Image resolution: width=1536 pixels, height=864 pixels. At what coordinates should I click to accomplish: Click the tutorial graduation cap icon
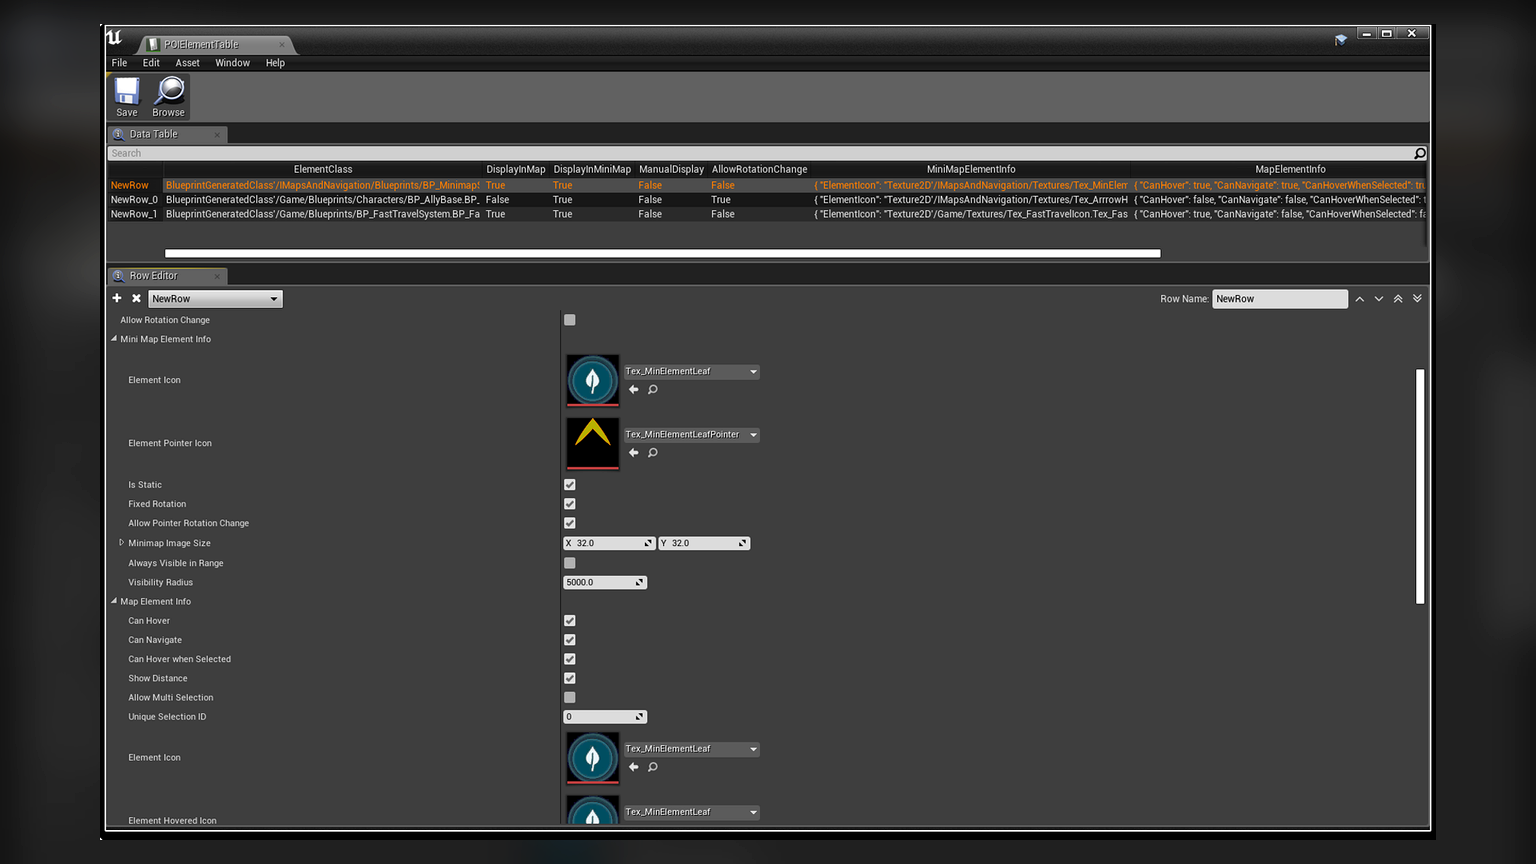click(x=1341, y=40)
